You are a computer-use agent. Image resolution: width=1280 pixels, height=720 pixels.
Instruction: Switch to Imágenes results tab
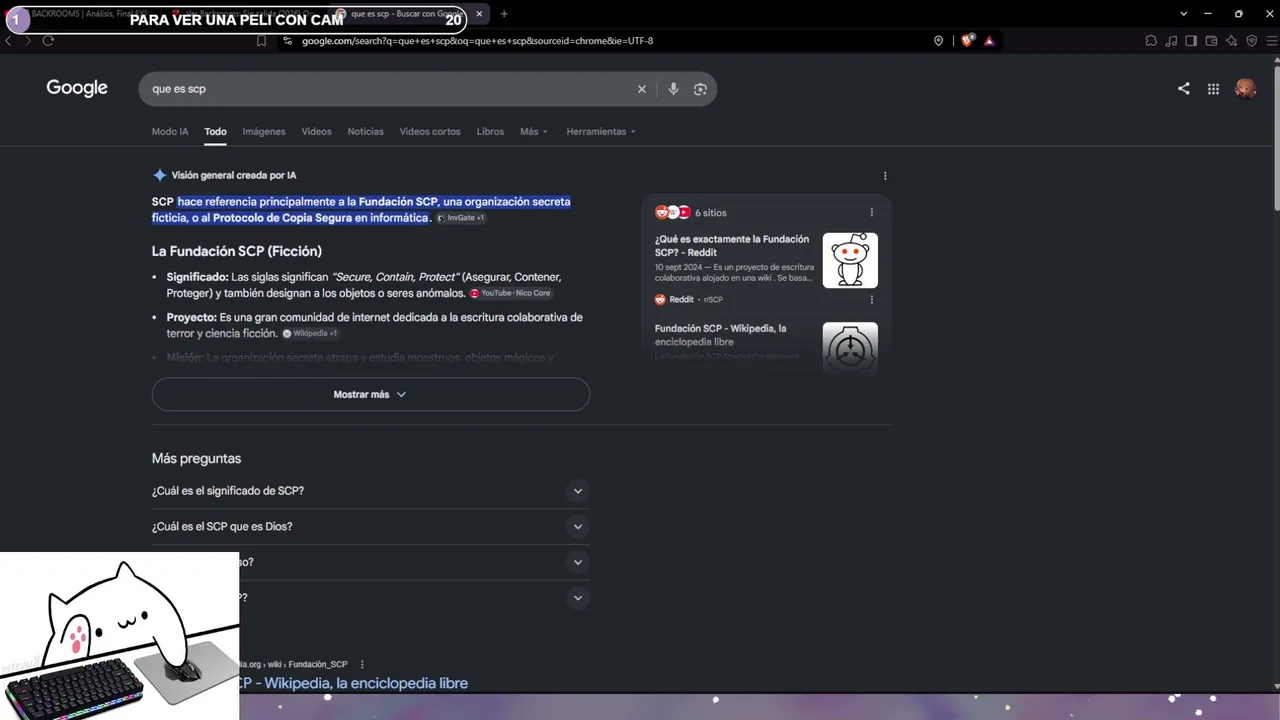point(264,132)
